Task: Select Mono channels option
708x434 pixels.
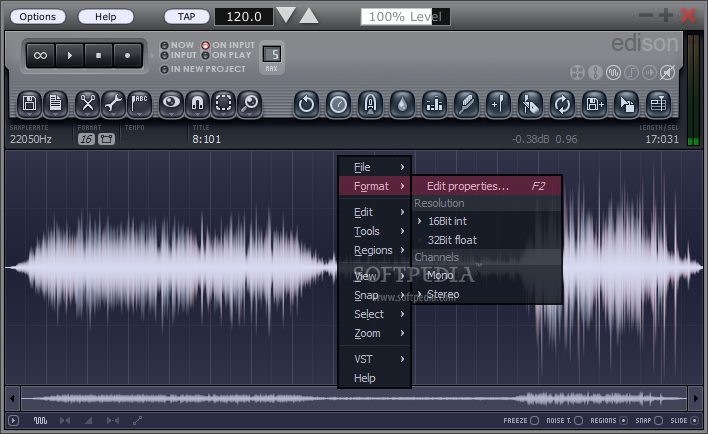Action: (487, 275)
